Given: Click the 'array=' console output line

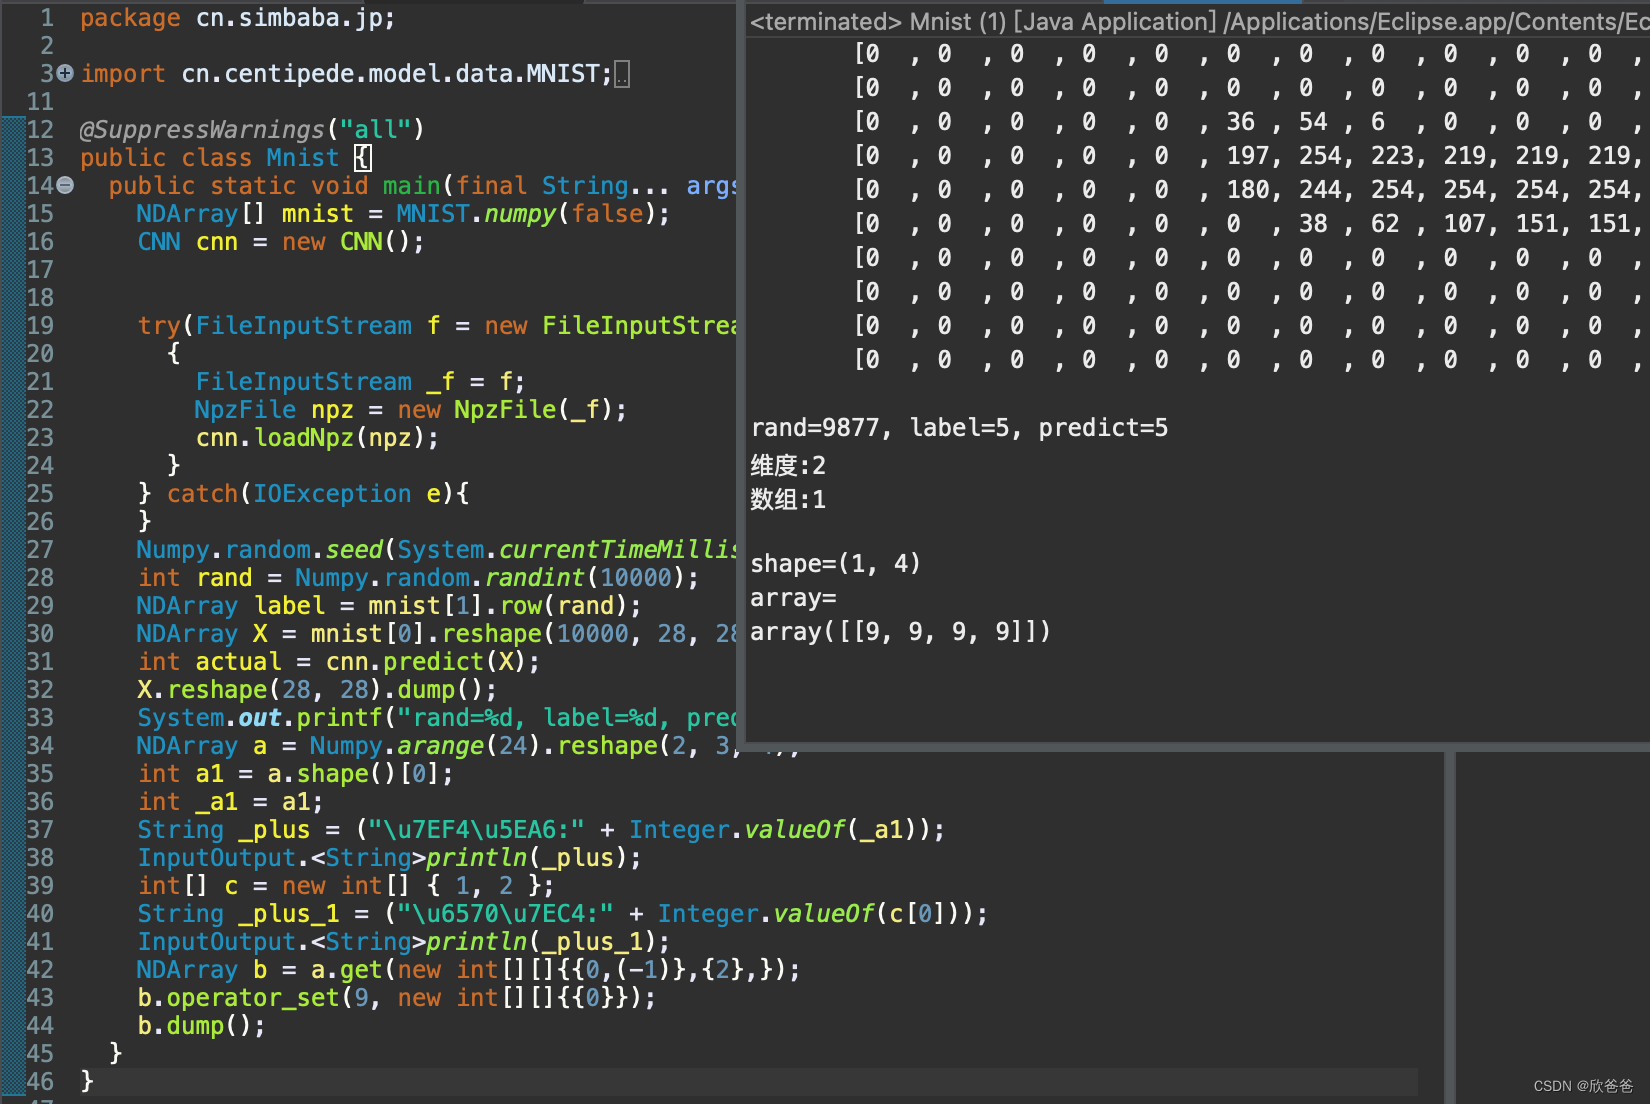Looking at the screenshot, I should pyautogui.click(x=793, y=597).
